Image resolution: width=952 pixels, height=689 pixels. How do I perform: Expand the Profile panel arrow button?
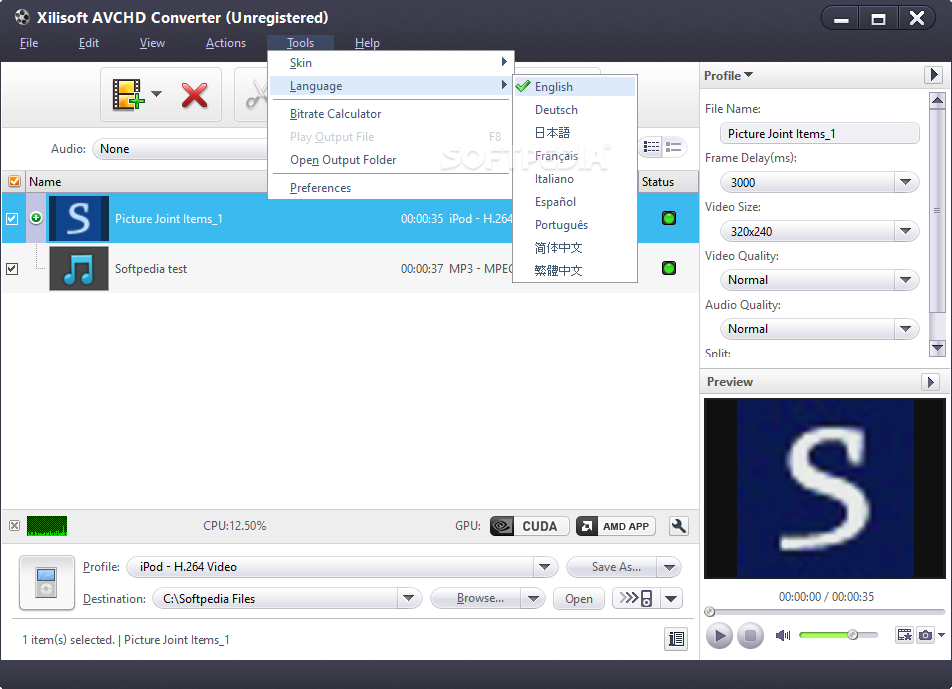point(933,75)
